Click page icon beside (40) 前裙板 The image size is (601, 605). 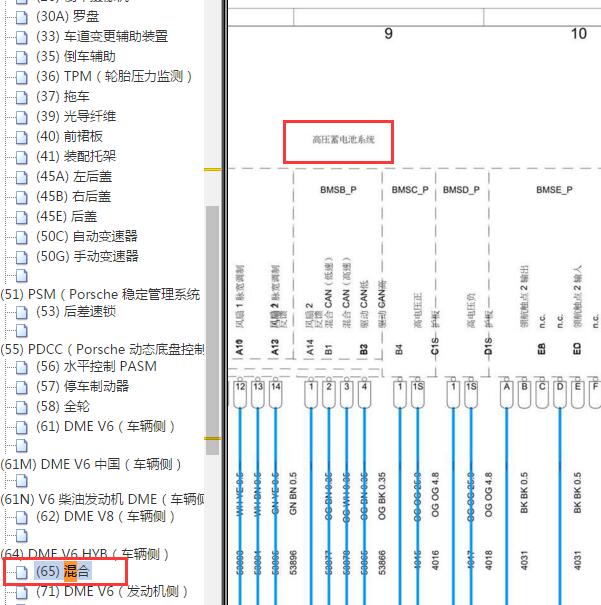point(22,137)
